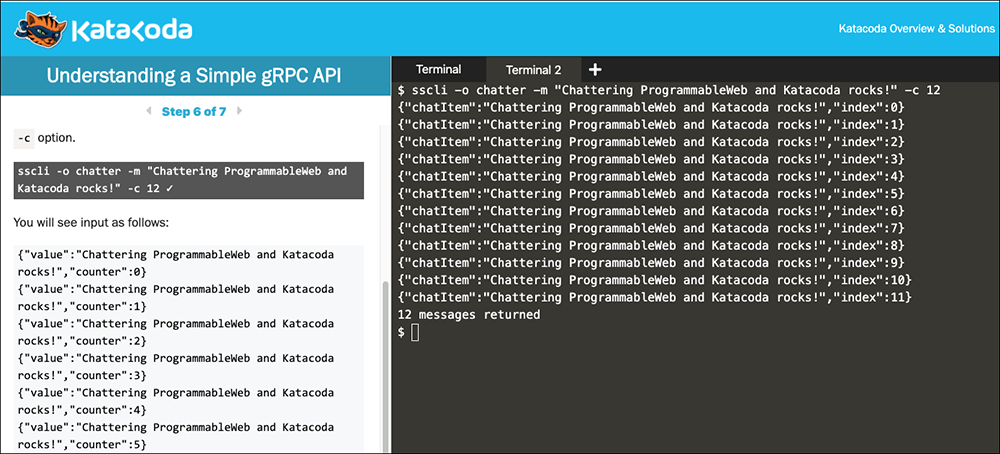
Task: Click terminal output line with "index":7
Action: click(x=651, y=228)
